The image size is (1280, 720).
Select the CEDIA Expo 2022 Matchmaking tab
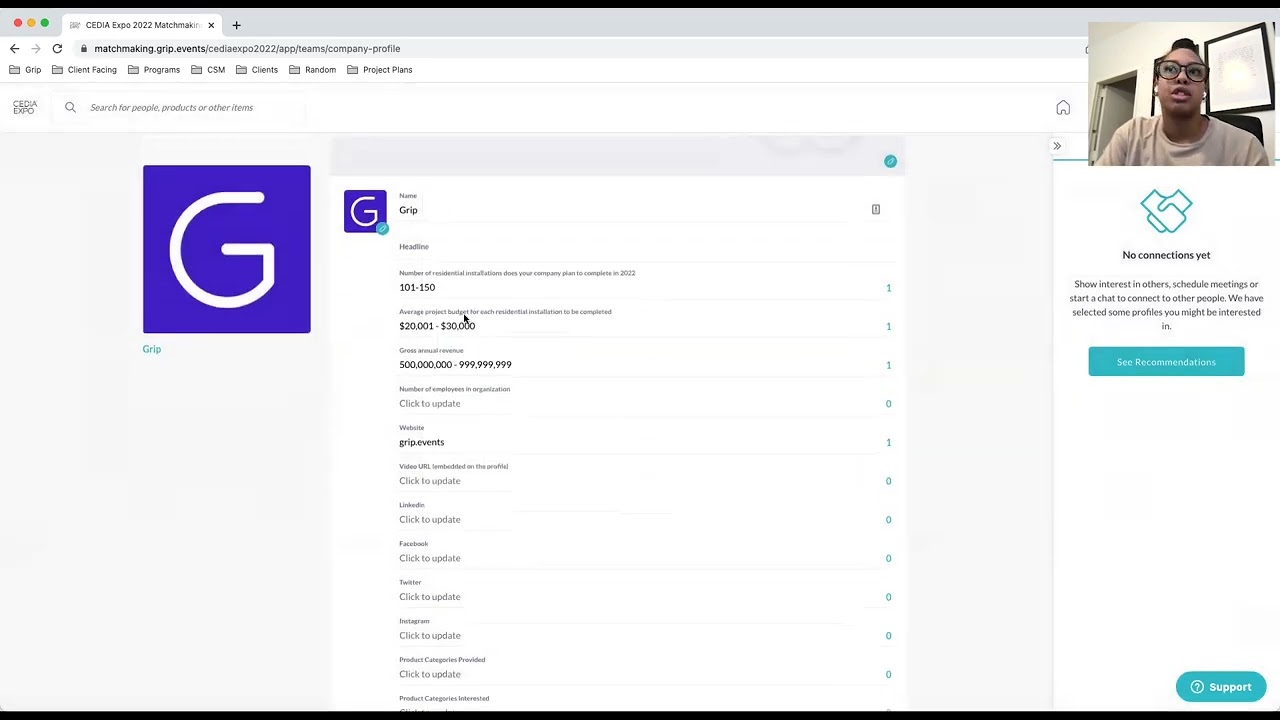[x=141, y=25]
